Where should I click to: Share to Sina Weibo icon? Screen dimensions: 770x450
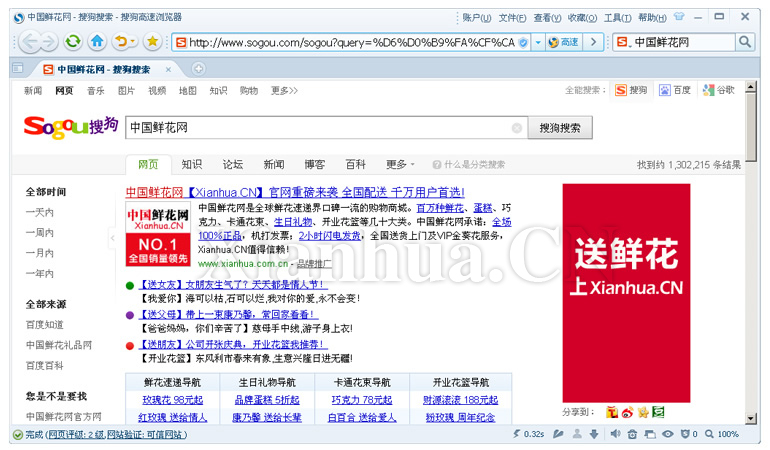click(627, 412)
